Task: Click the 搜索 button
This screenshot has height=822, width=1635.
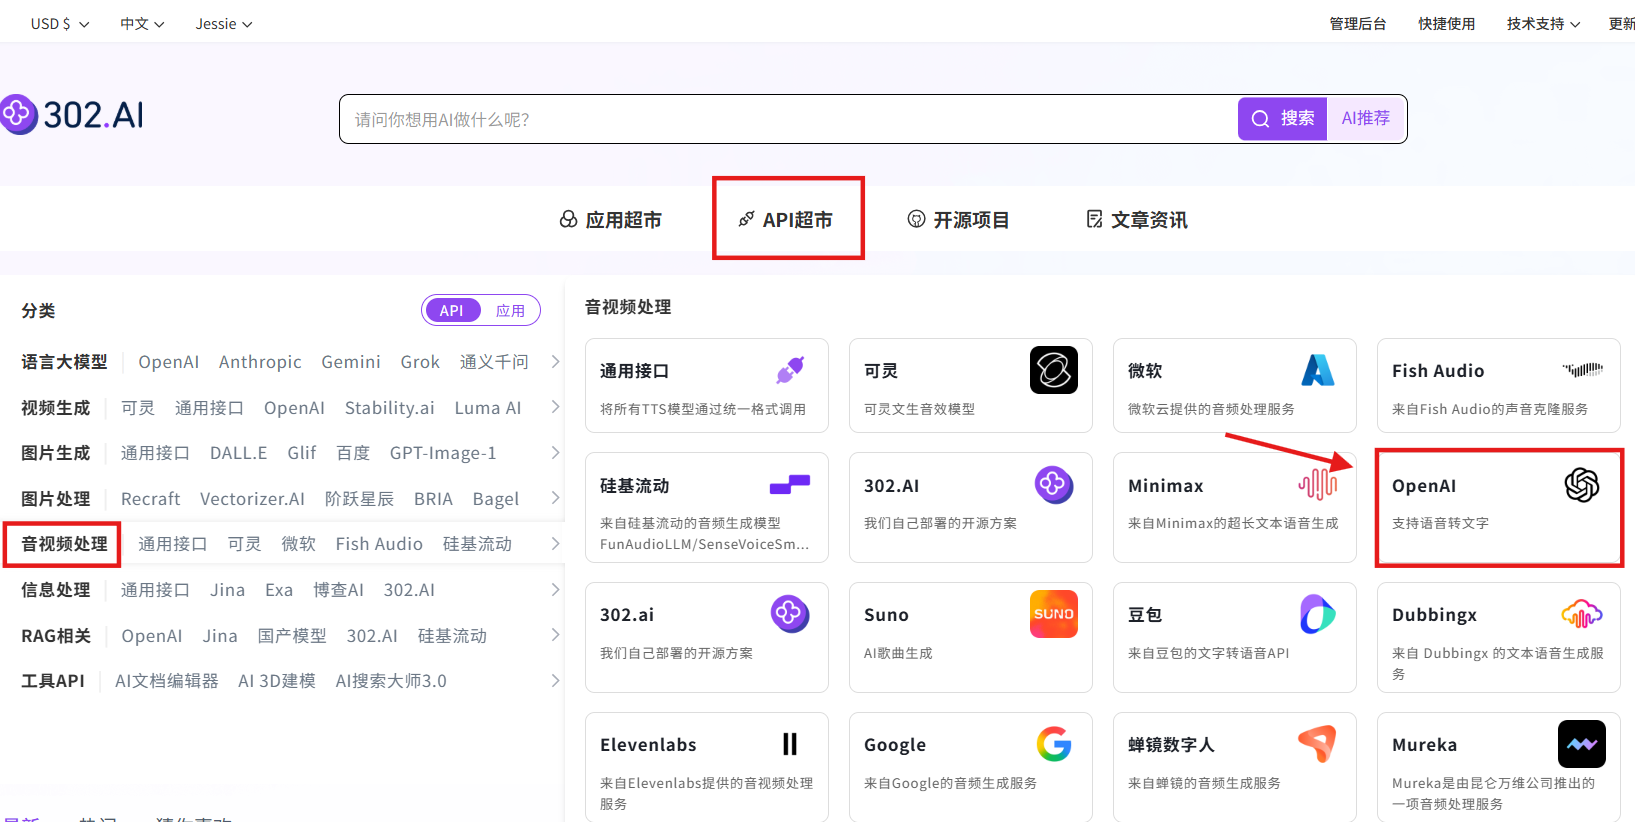Action: (1283, 119)
